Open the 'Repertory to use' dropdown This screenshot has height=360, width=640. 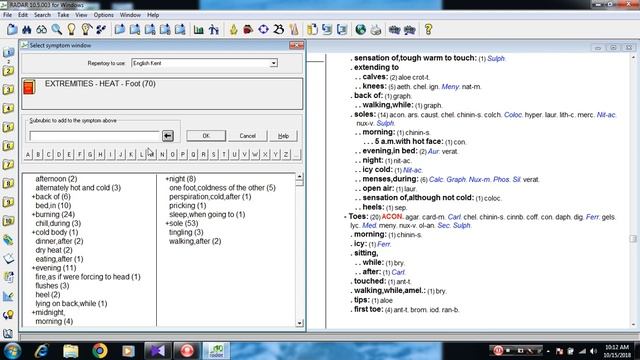273,63
